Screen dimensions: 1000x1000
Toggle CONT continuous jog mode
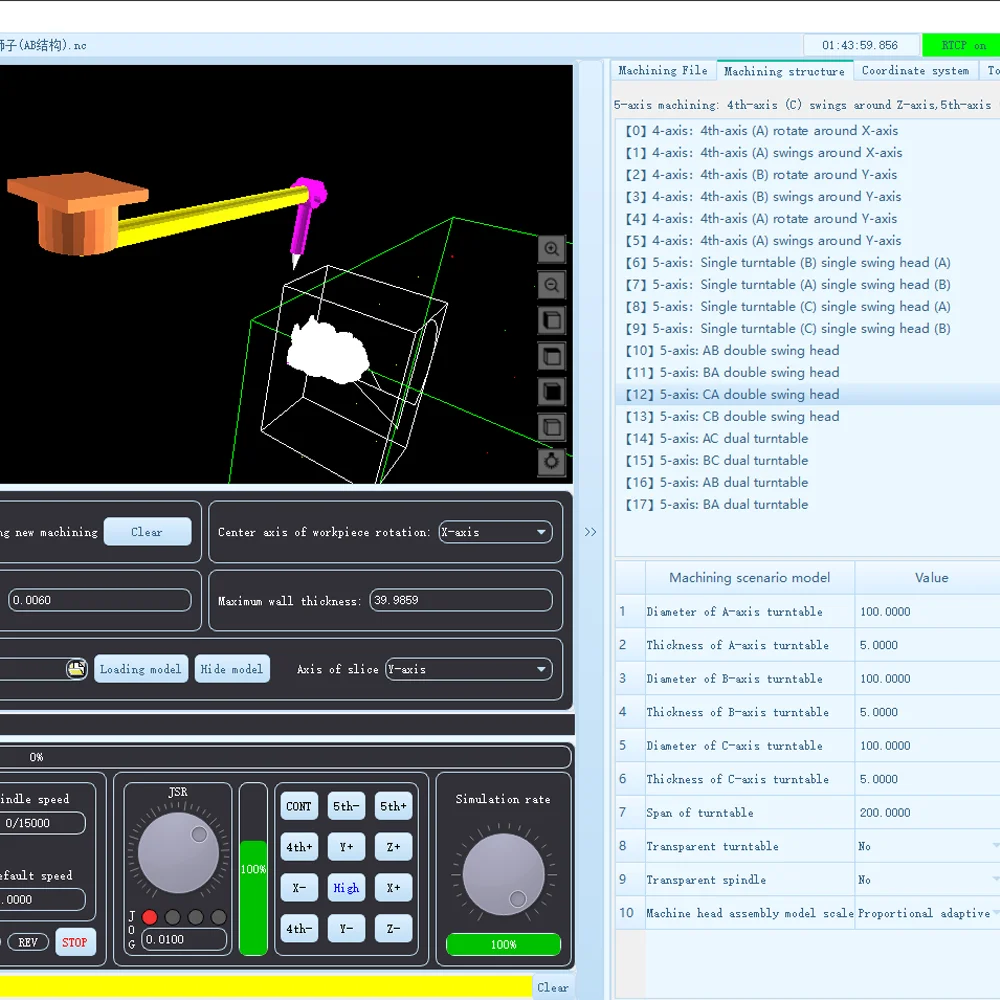[299, 806]
